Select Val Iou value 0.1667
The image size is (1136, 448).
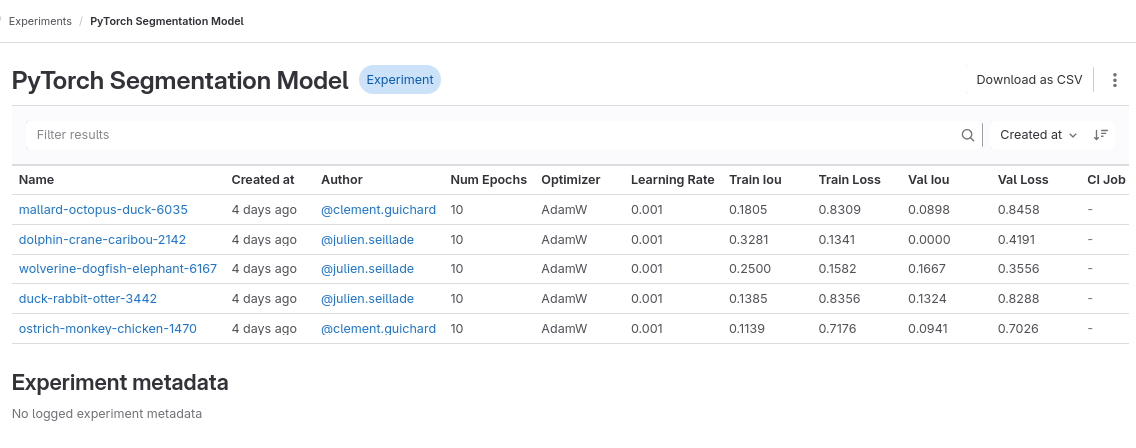pyautogui.click(x=927, y=269)
